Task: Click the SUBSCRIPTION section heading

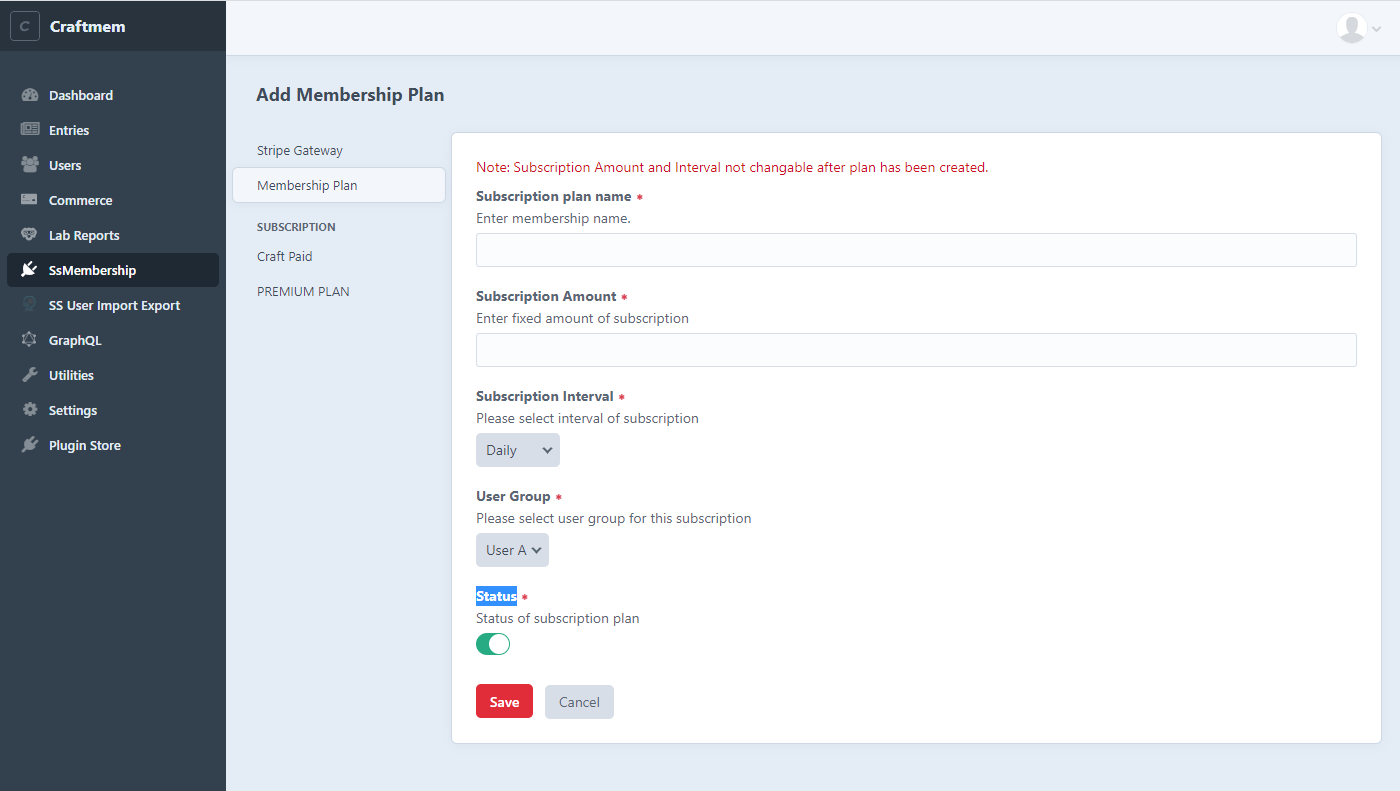Action: coord(296,227)
